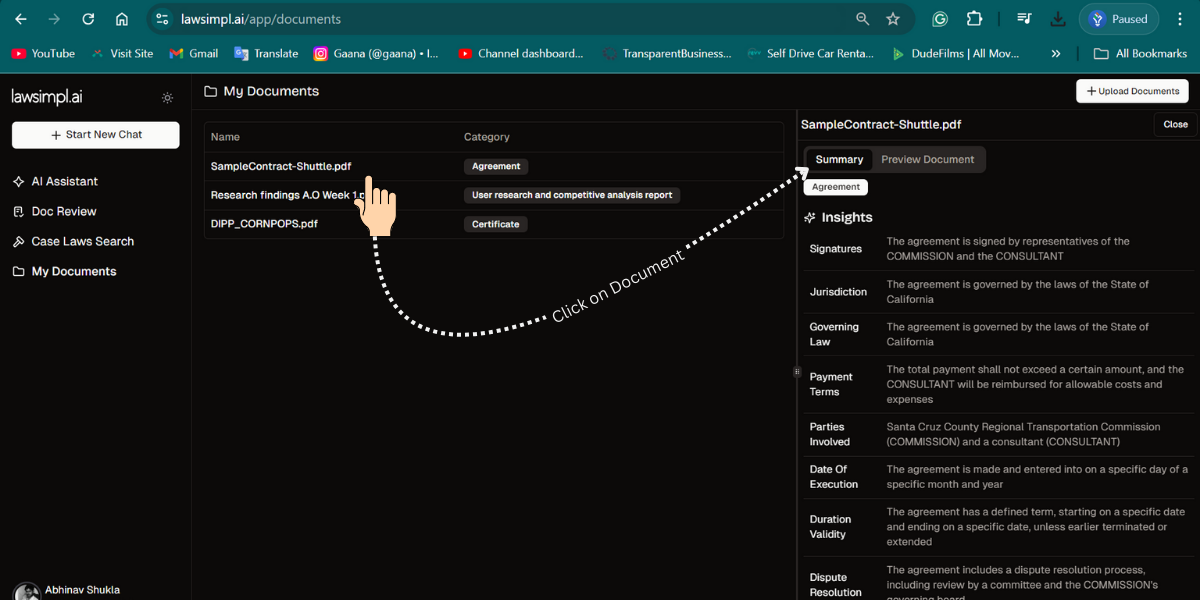Image resolution: width=1200 pixels, height=600 pixels.
Task: Click the Signatures insight label
Action: (836, 249)
